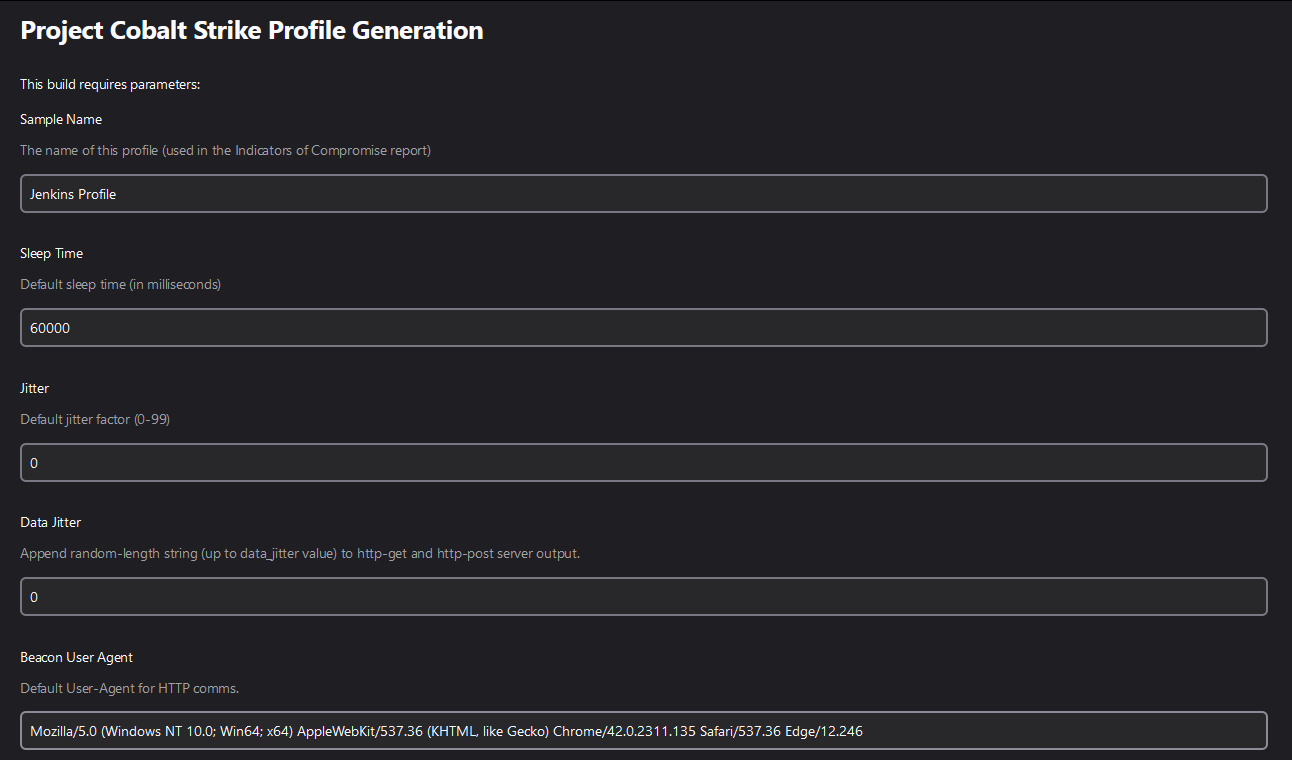Click the jitter factor (0-99) description
This screenshot has width=1292, height=760.
tap(95, 419)
